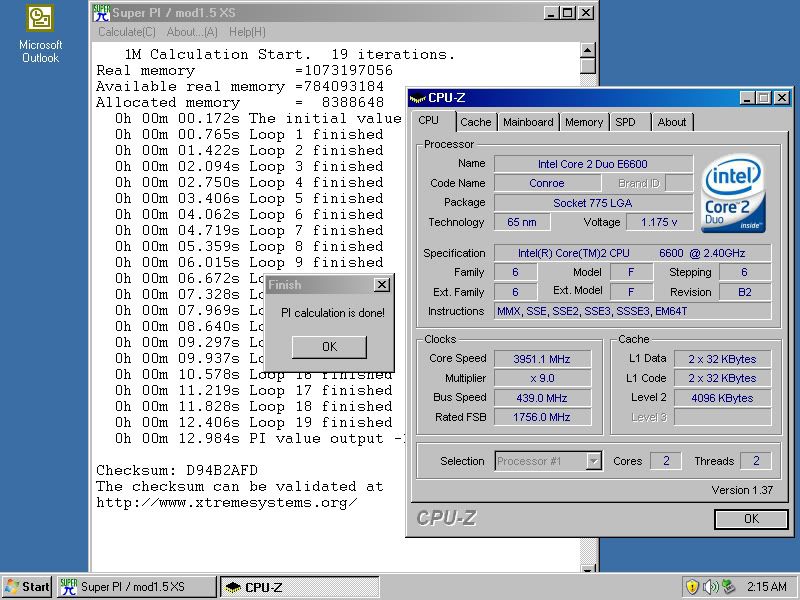Click the taskbar clock 2:15 AM
This screenshot has height=600, width=800.
point(767,587)
